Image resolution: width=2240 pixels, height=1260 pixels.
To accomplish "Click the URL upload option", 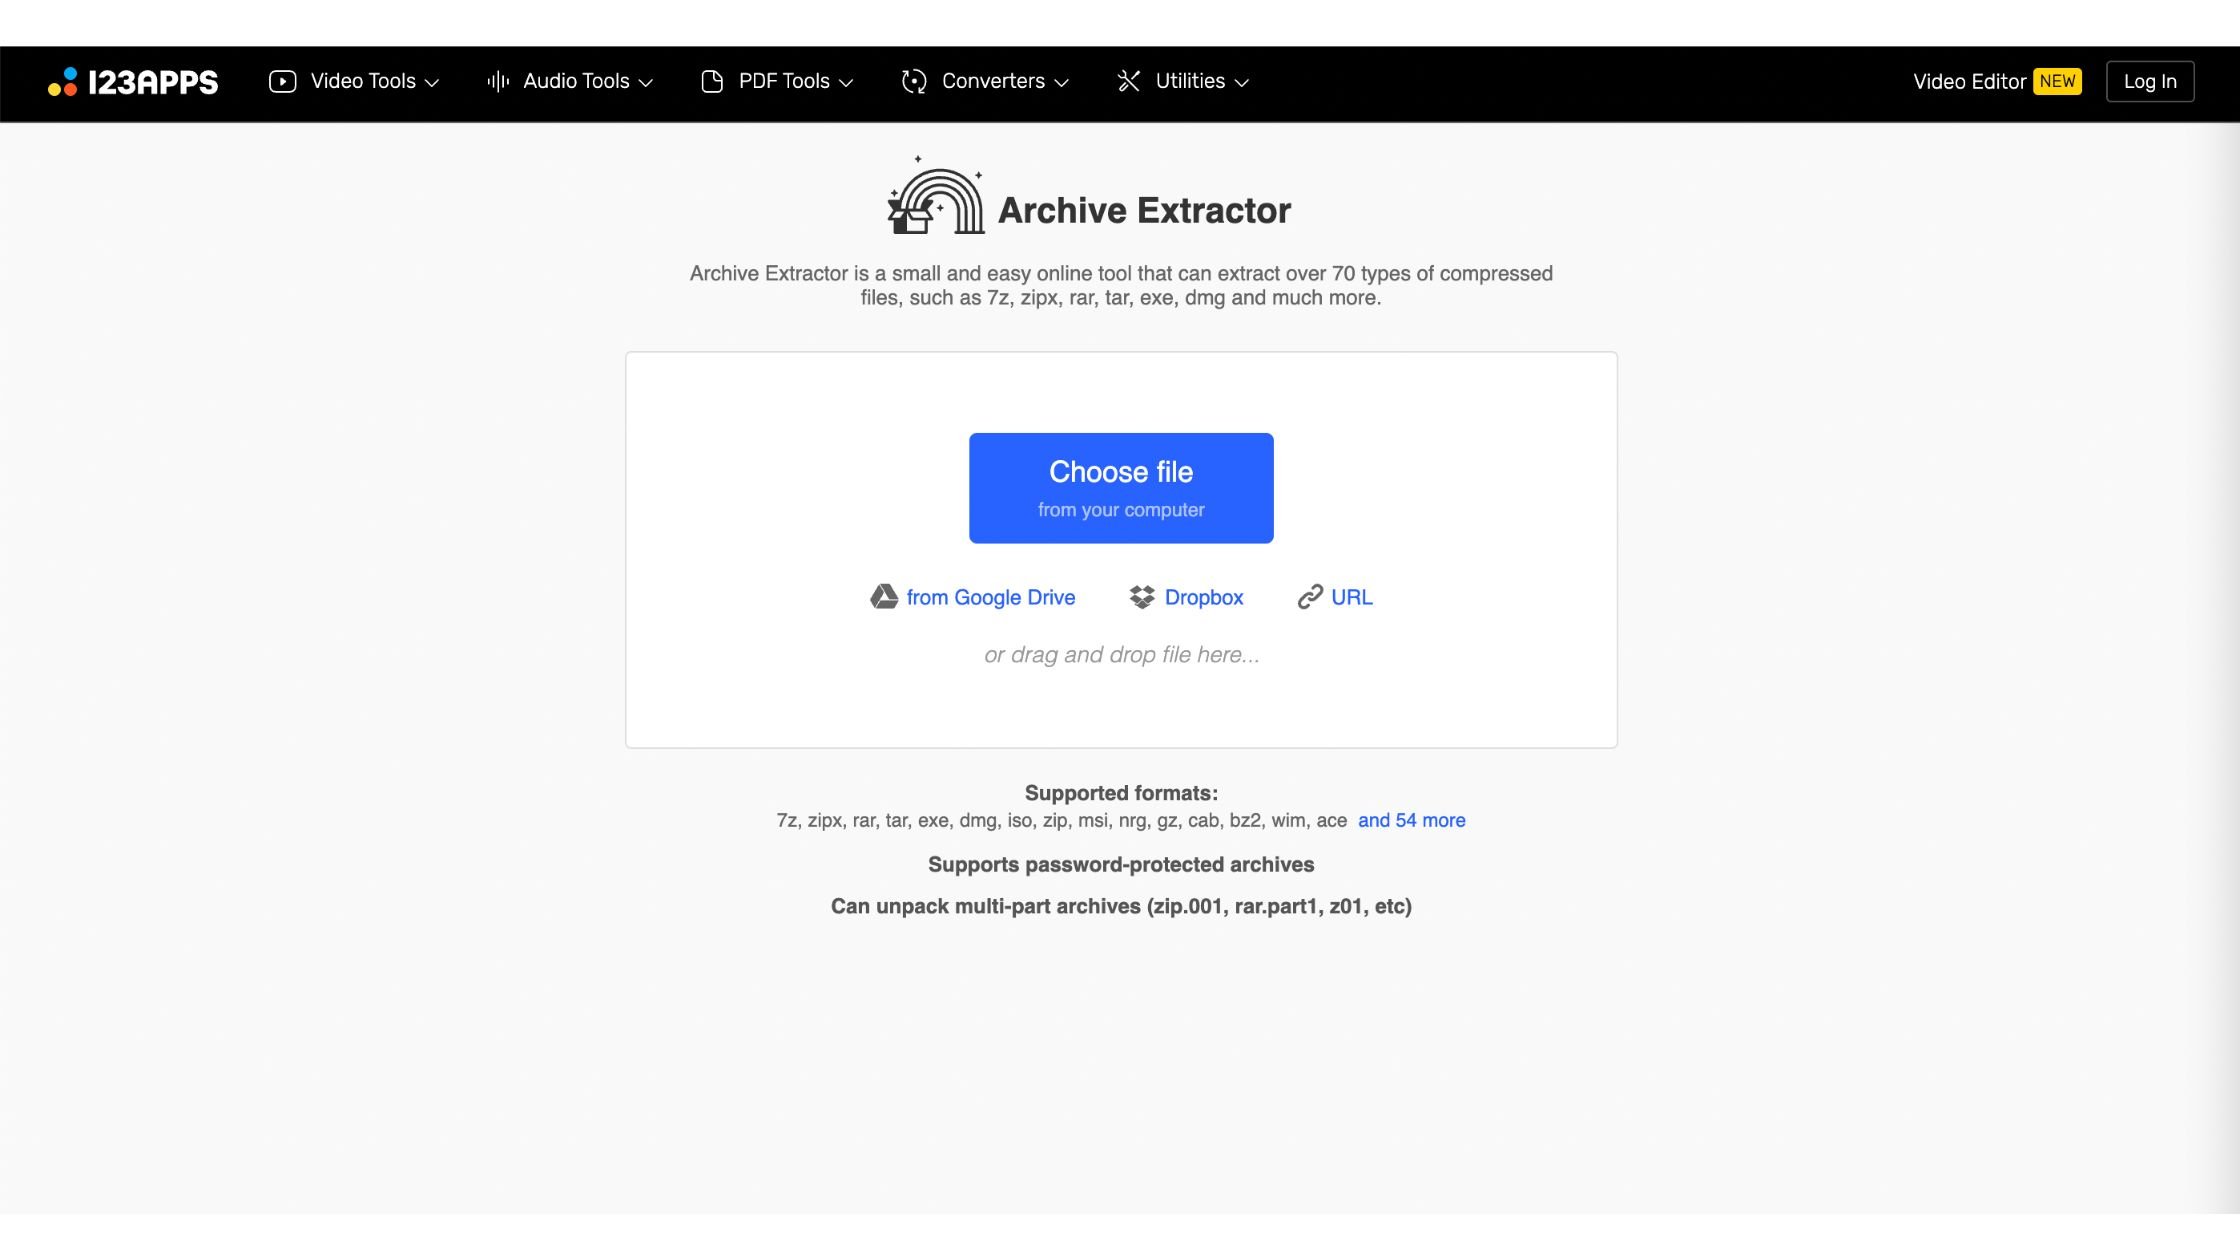I will coord(1332,597).
